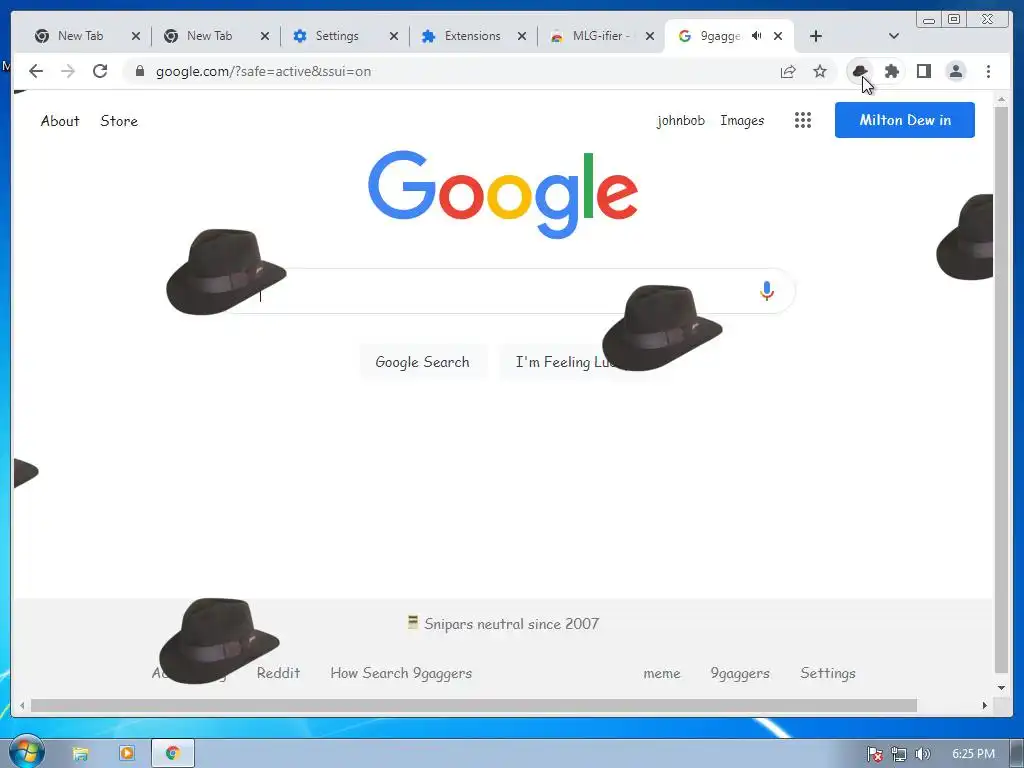Close the Settings tab

coord(394,36)
